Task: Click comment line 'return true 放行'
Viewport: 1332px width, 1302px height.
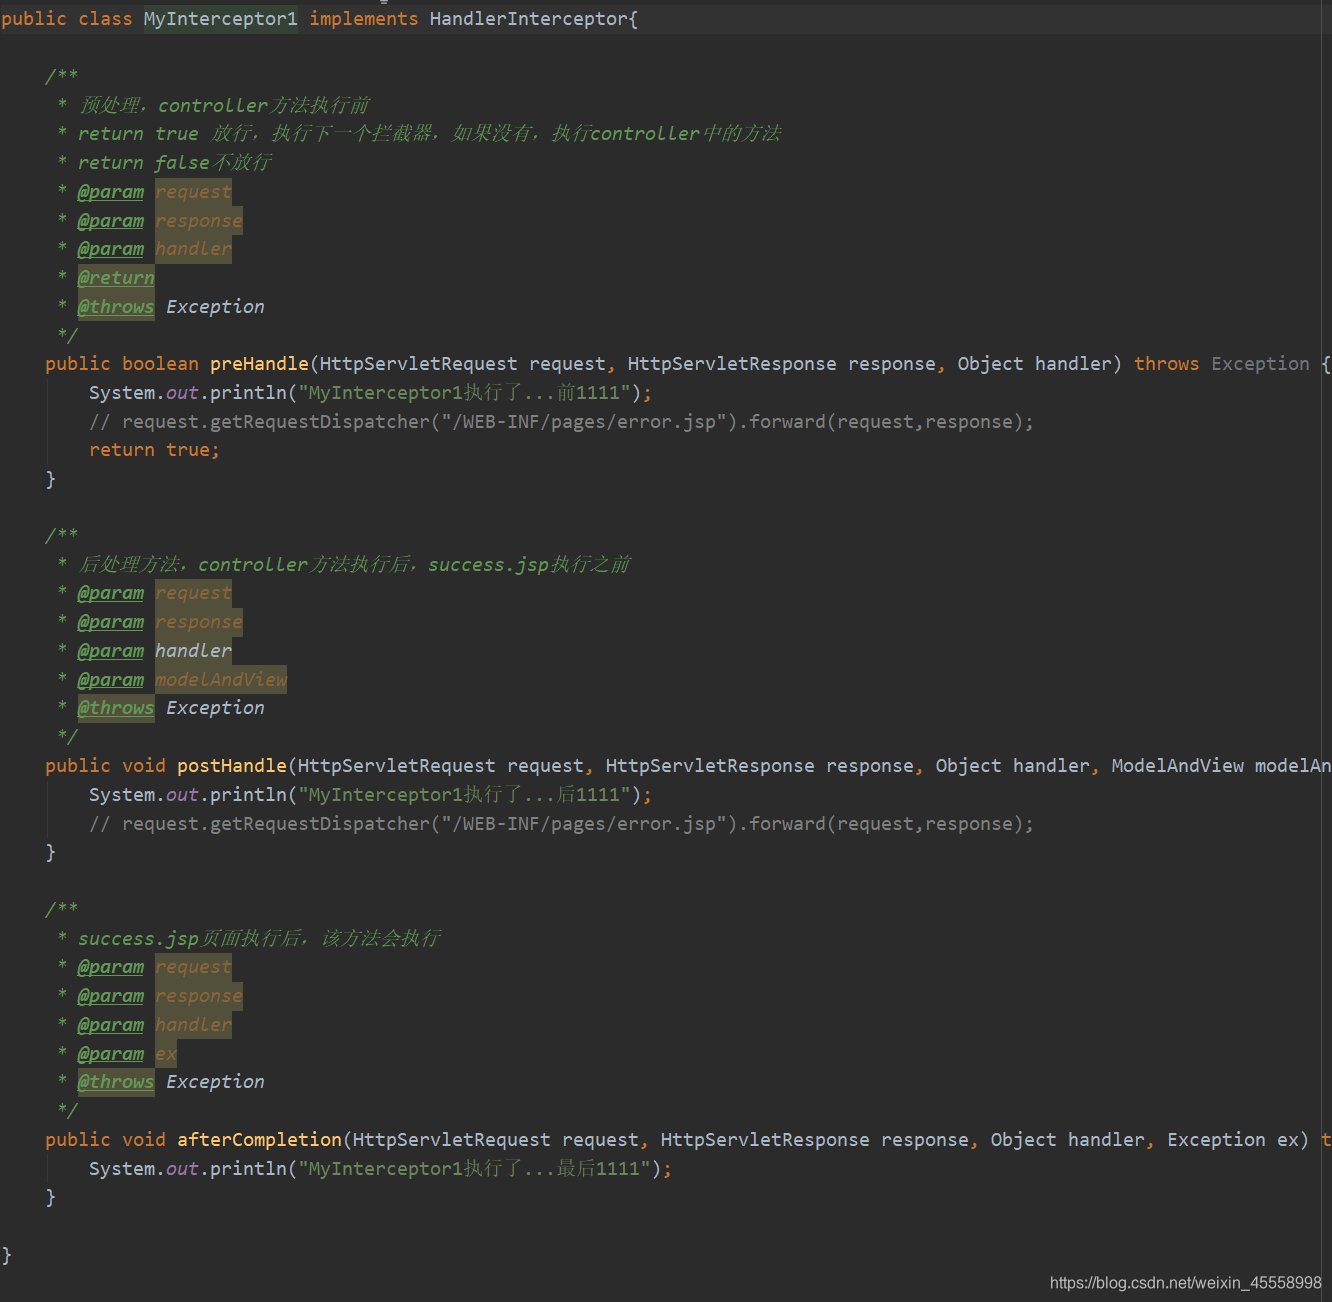Action: [430, 134]
